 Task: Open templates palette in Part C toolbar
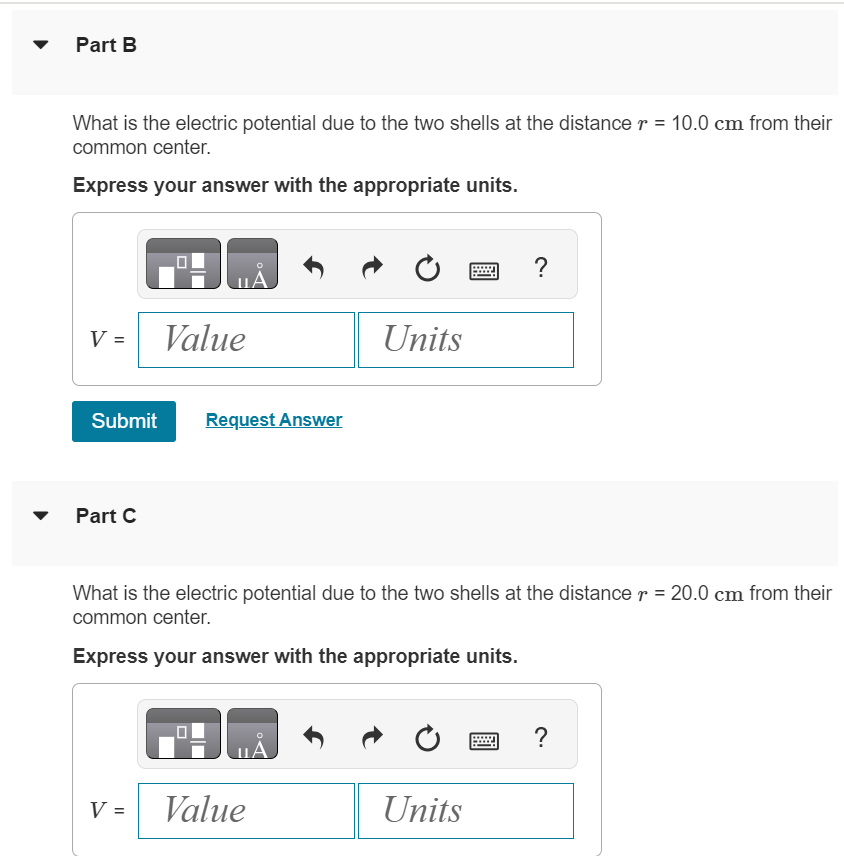click(183, 734)
